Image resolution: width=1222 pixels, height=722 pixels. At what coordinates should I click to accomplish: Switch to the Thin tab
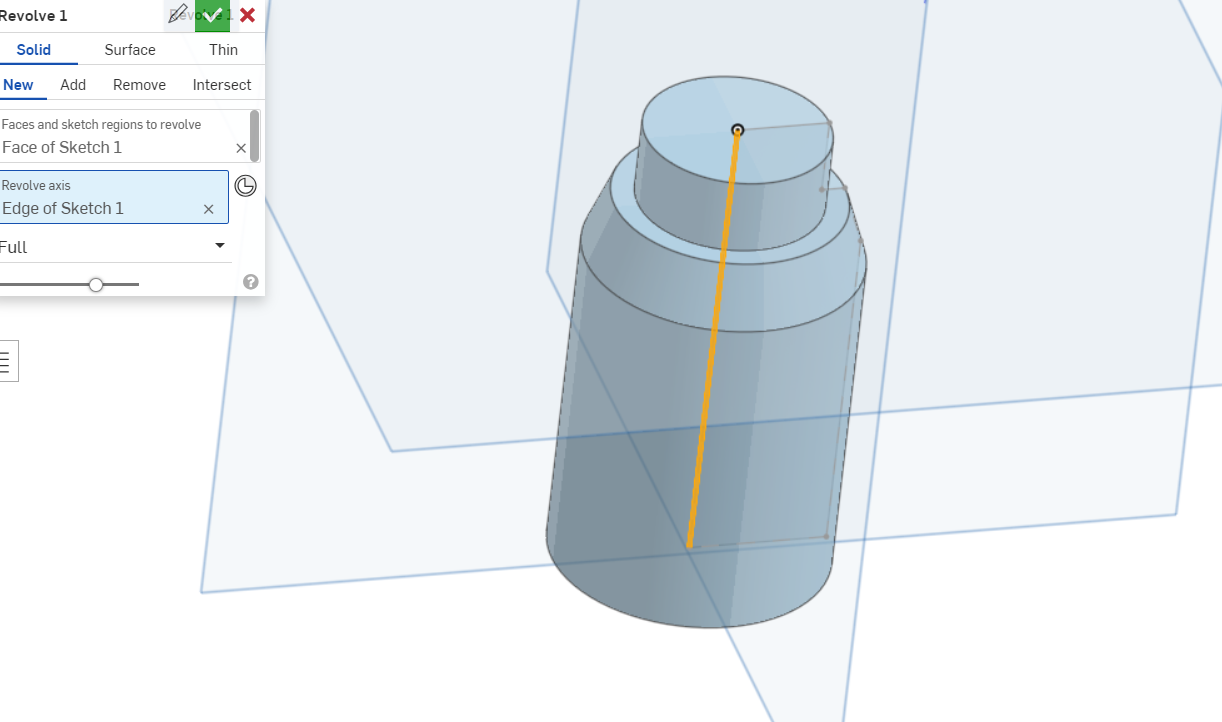[x=223, y=50]
